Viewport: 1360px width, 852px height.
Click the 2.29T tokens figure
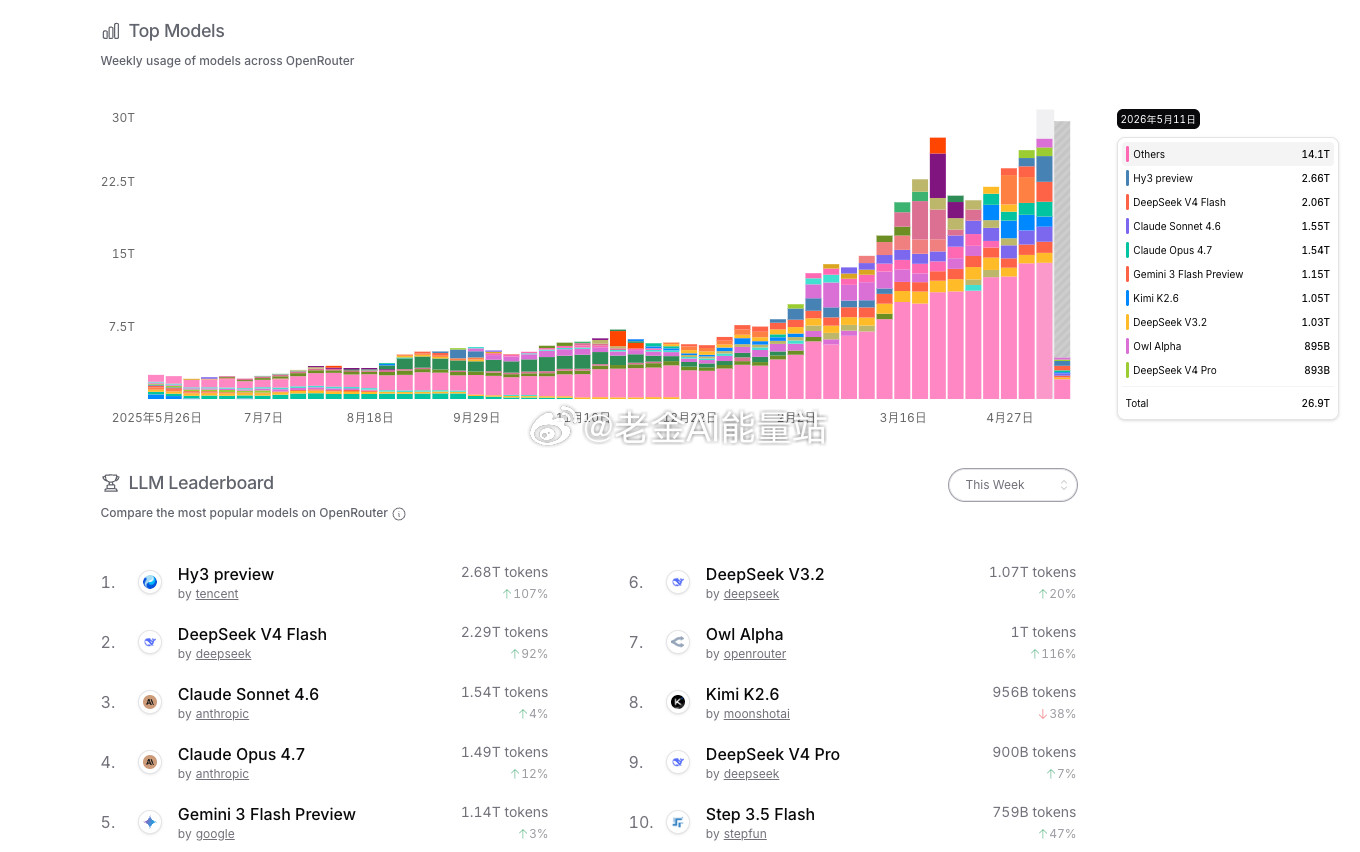[504, 632]
